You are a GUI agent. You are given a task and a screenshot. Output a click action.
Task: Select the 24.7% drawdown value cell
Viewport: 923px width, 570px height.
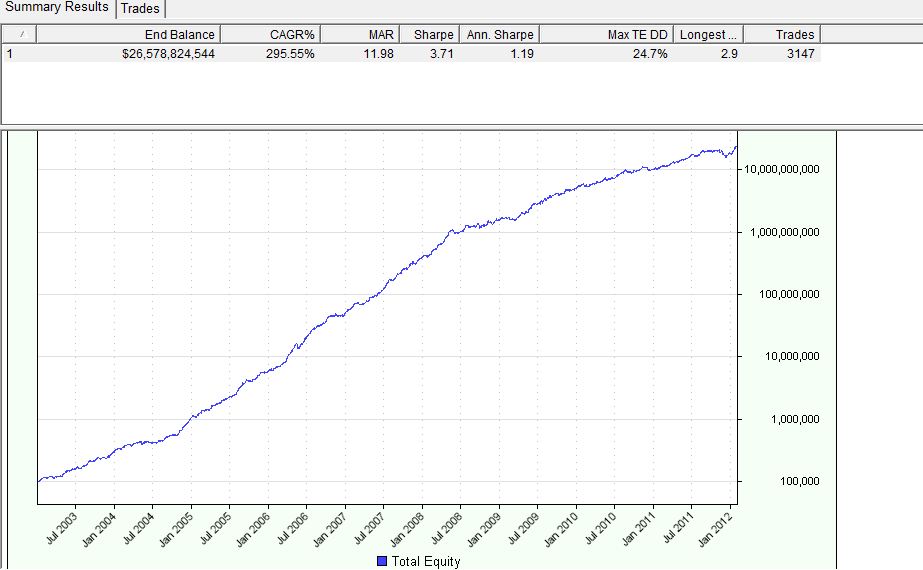tap(650, 54)
